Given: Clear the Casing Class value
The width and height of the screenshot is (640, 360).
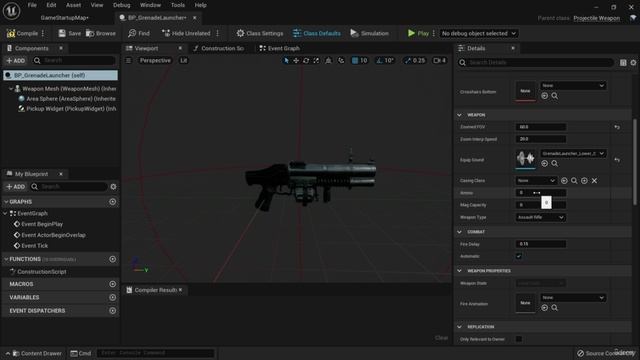Looking at the screenshot, I should 594,180.
